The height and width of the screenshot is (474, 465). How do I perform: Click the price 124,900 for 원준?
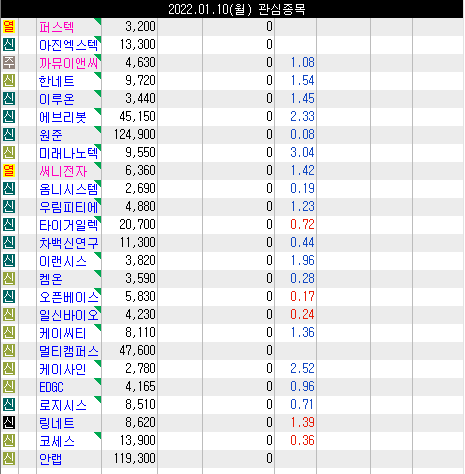(x=135, y=135)
